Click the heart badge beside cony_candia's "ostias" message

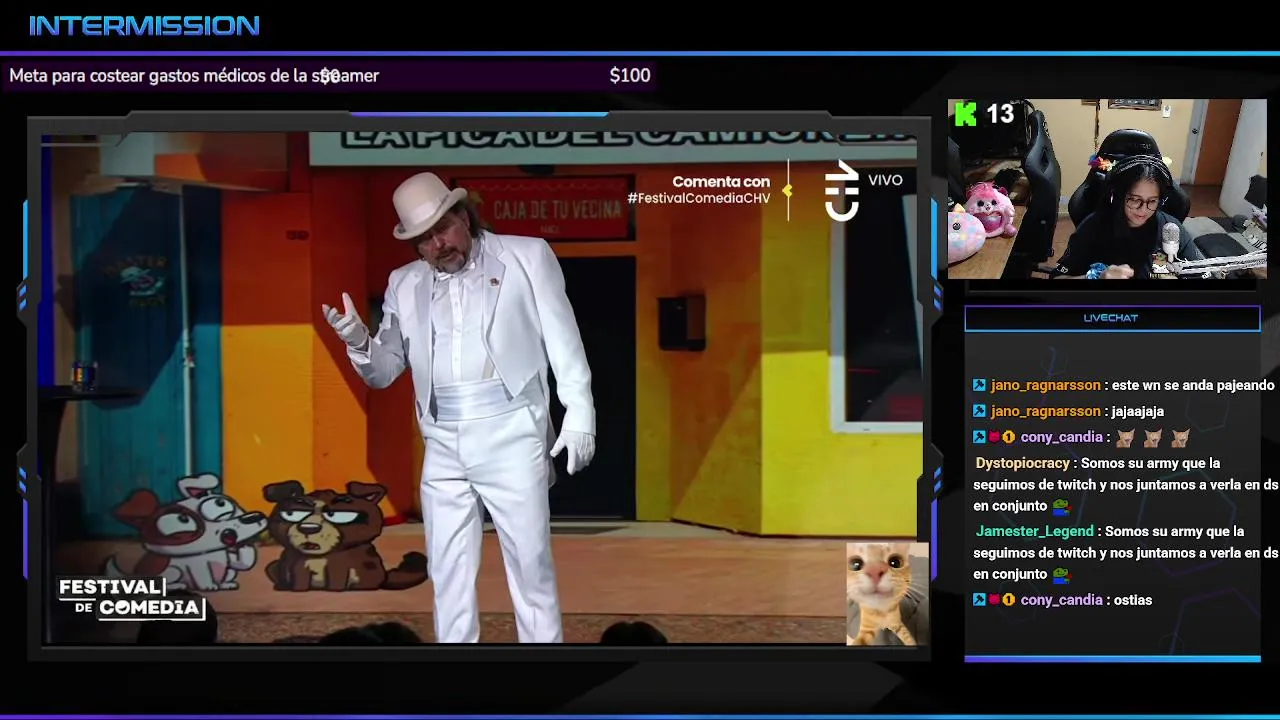pos(995,600)
